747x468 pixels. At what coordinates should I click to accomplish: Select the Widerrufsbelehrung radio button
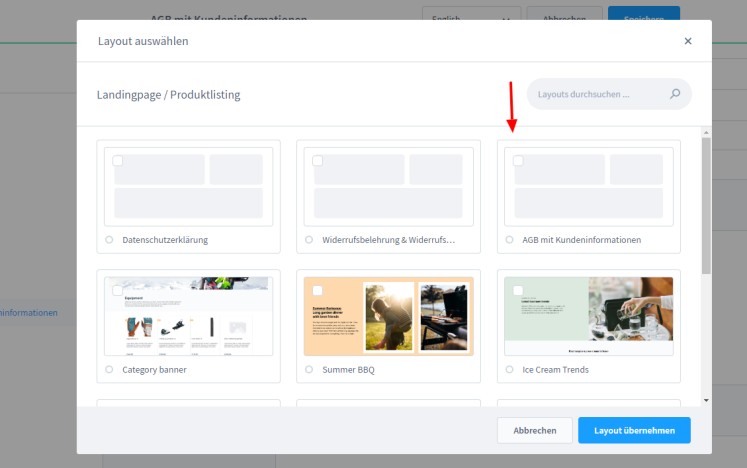[309, 240]
